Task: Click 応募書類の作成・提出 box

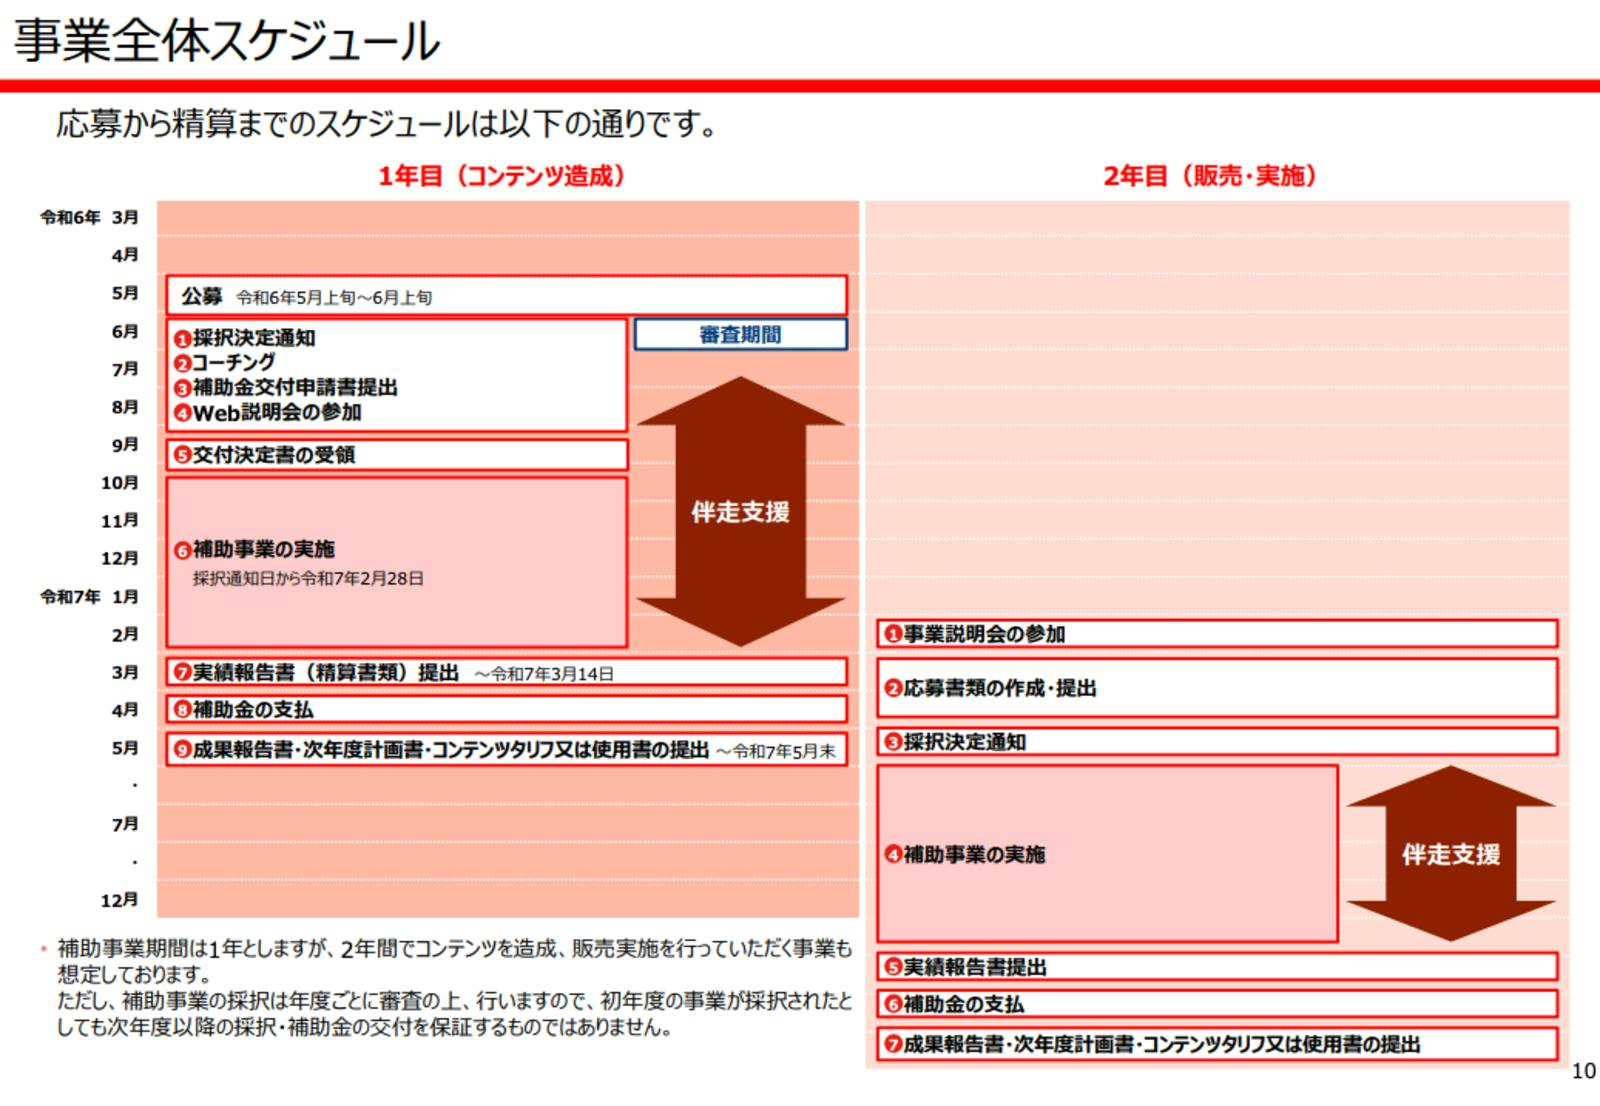Action: (1218, 688)
